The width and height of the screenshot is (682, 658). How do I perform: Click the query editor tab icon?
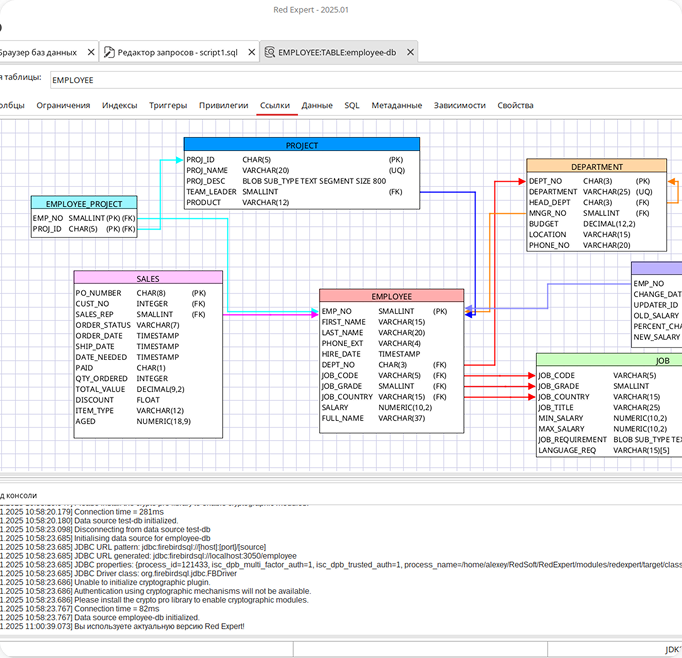[x=109, y=52]
